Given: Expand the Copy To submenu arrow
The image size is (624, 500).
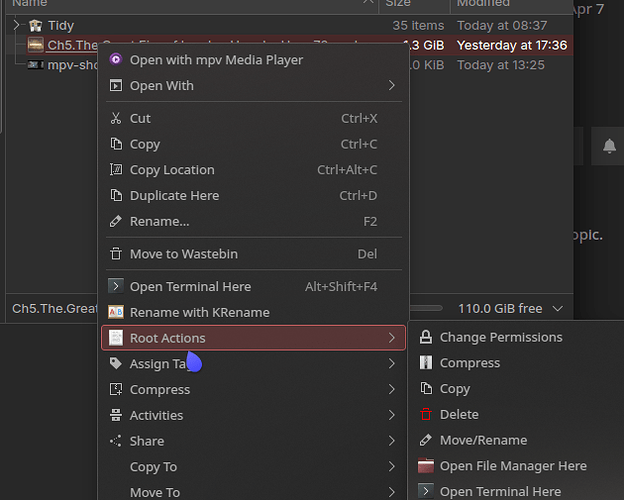Looking at the screenshot, I should pyautogui.click(x=392, y=467).
